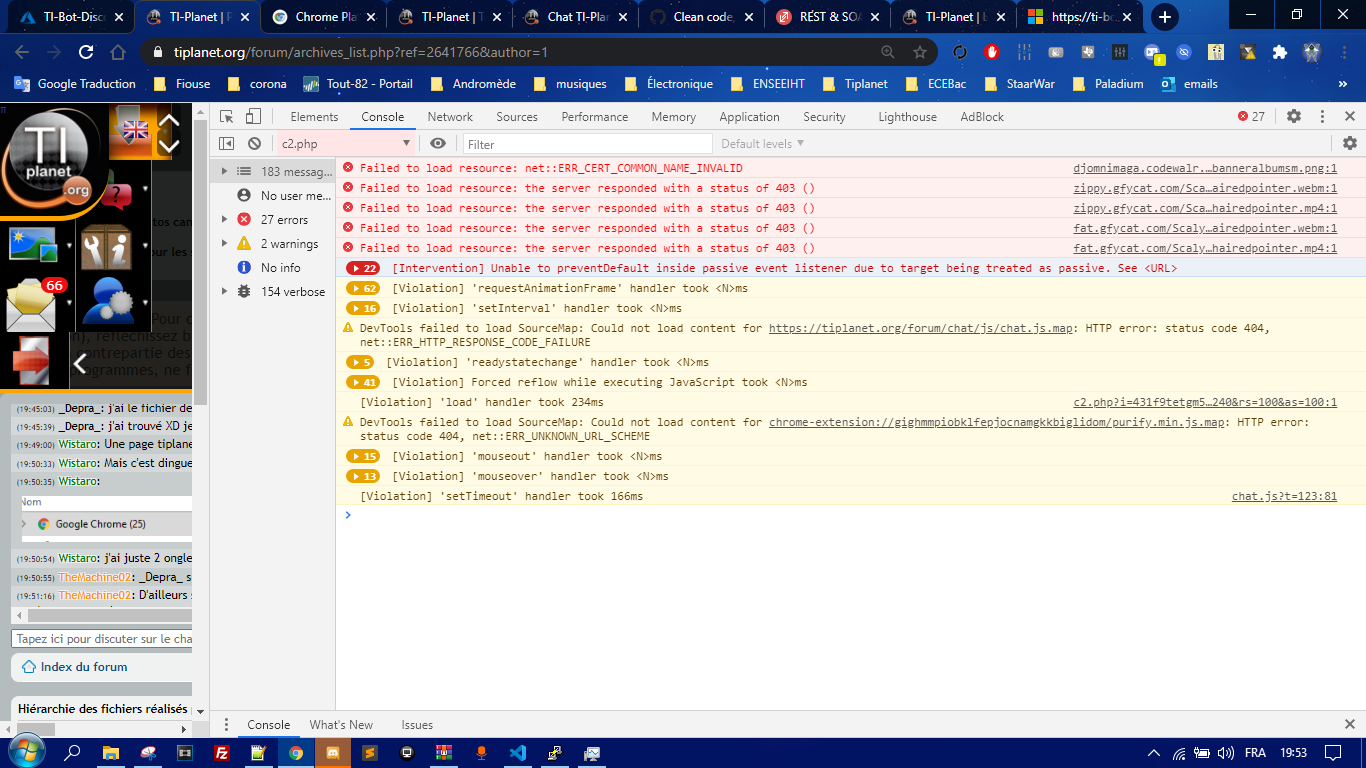Expand the 27 errors sidebar group
1366x768 pixels.
click(x=224, y=220)
